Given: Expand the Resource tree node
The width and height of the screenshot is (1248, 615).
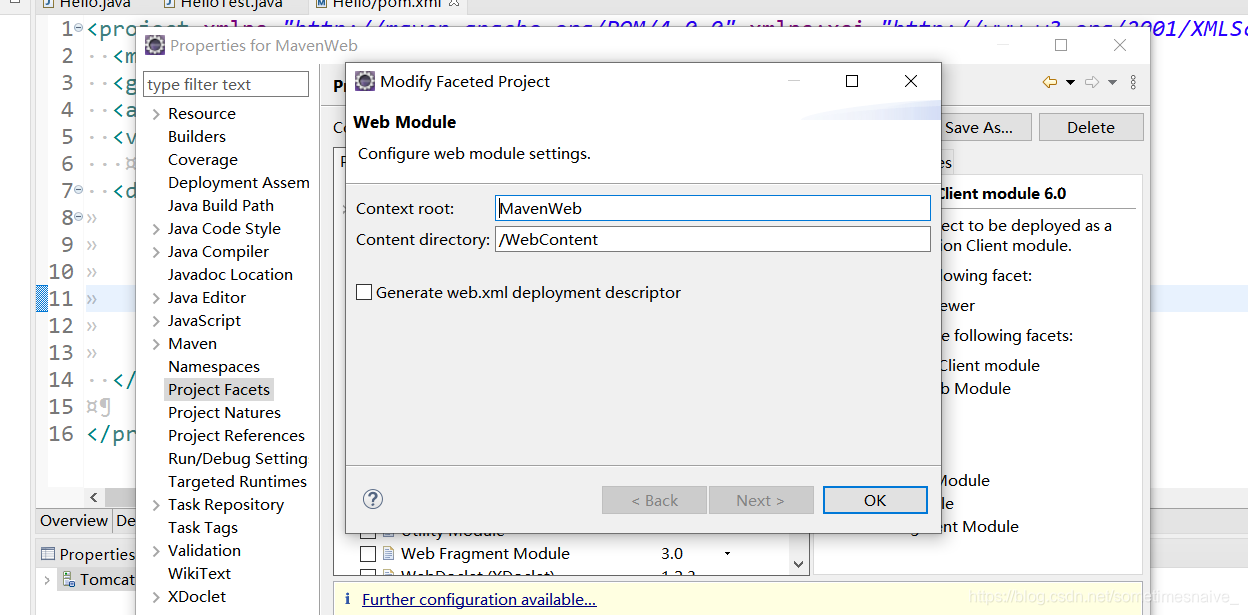Looking at the screenshot, I should tap(156, 114).
